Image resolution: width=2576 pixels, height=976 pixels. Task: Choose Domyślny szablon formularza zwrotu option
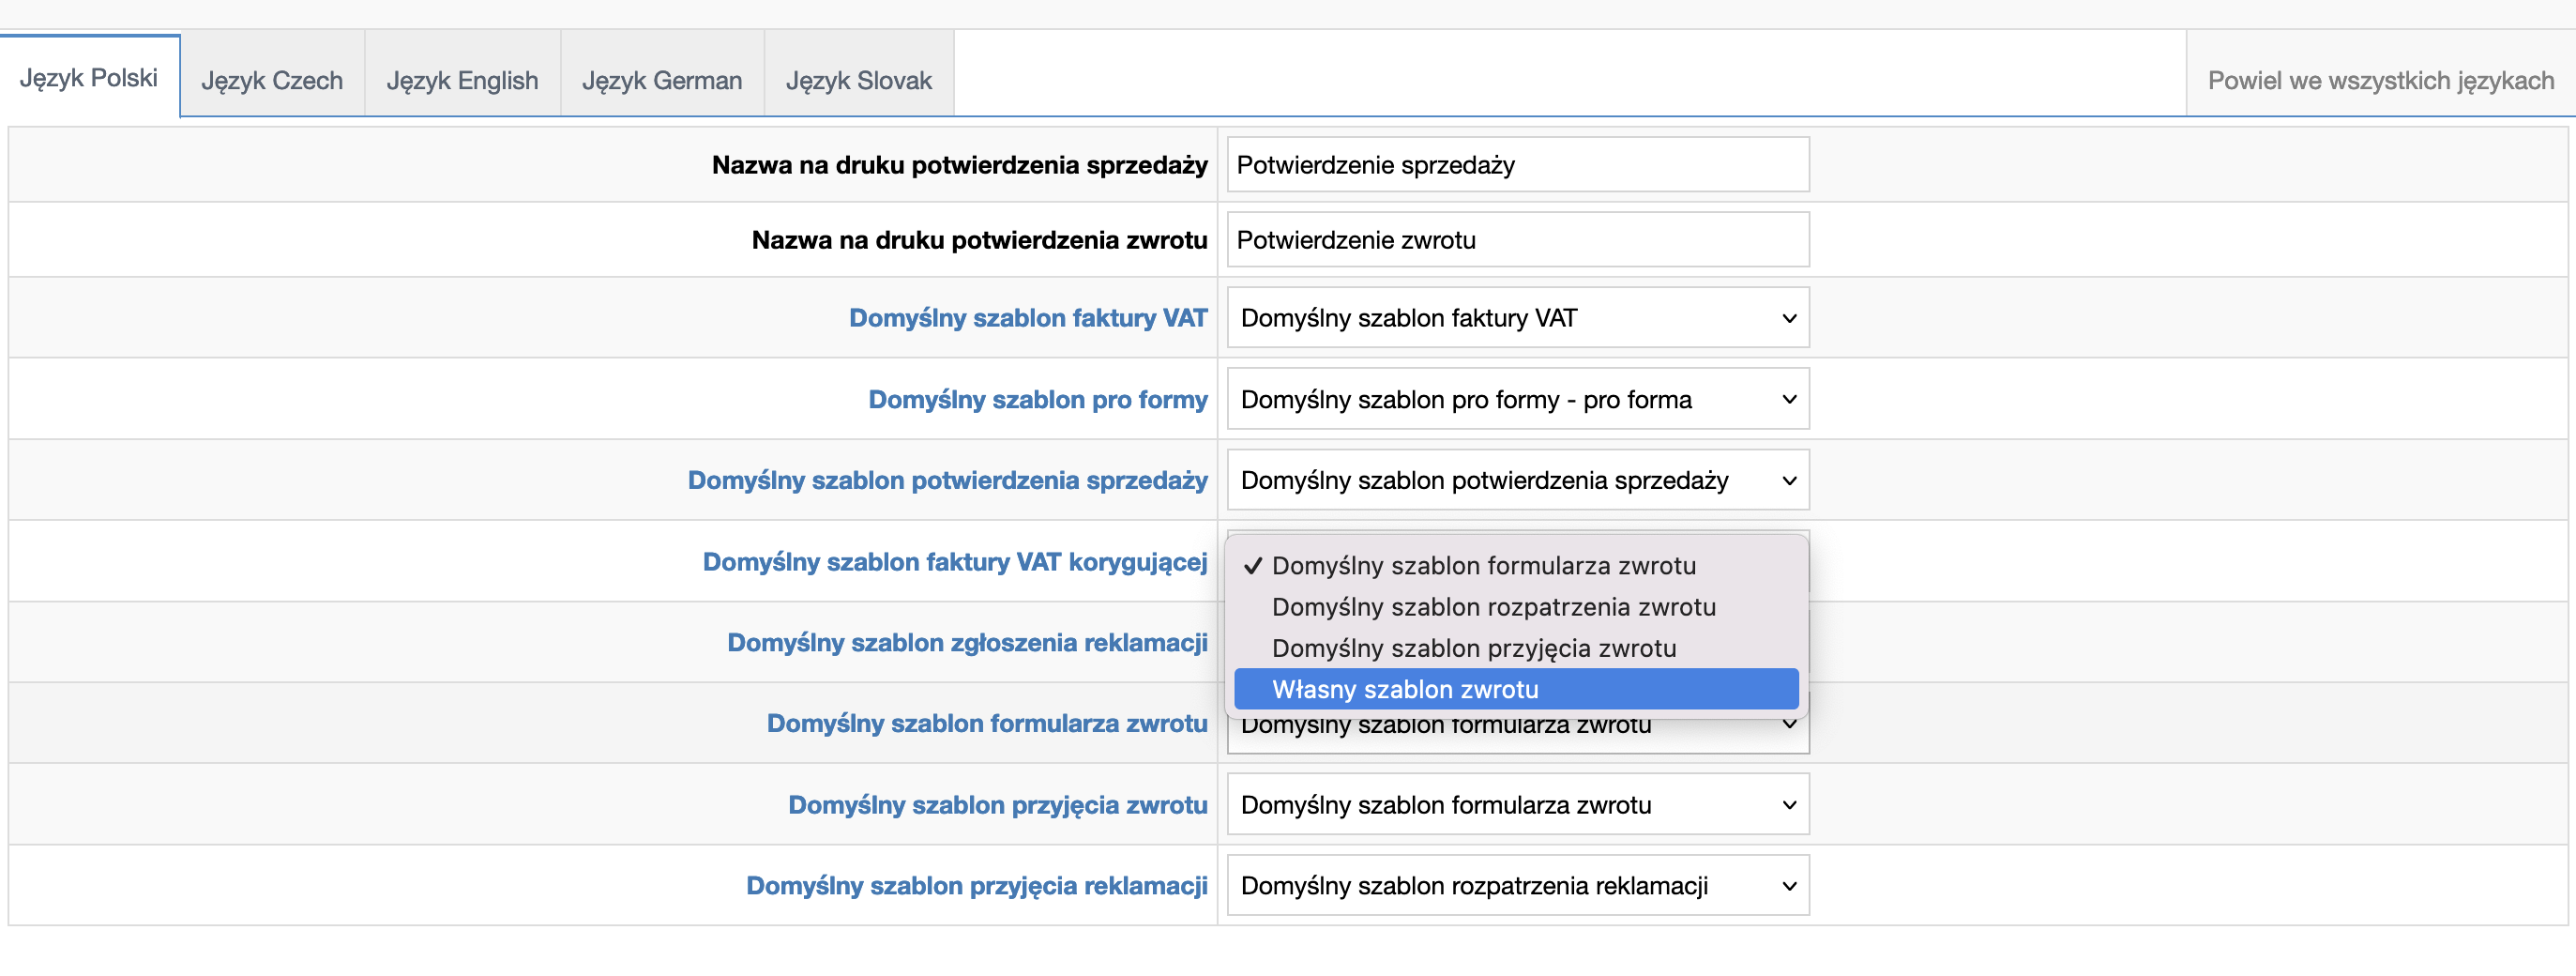[1516, 565]
